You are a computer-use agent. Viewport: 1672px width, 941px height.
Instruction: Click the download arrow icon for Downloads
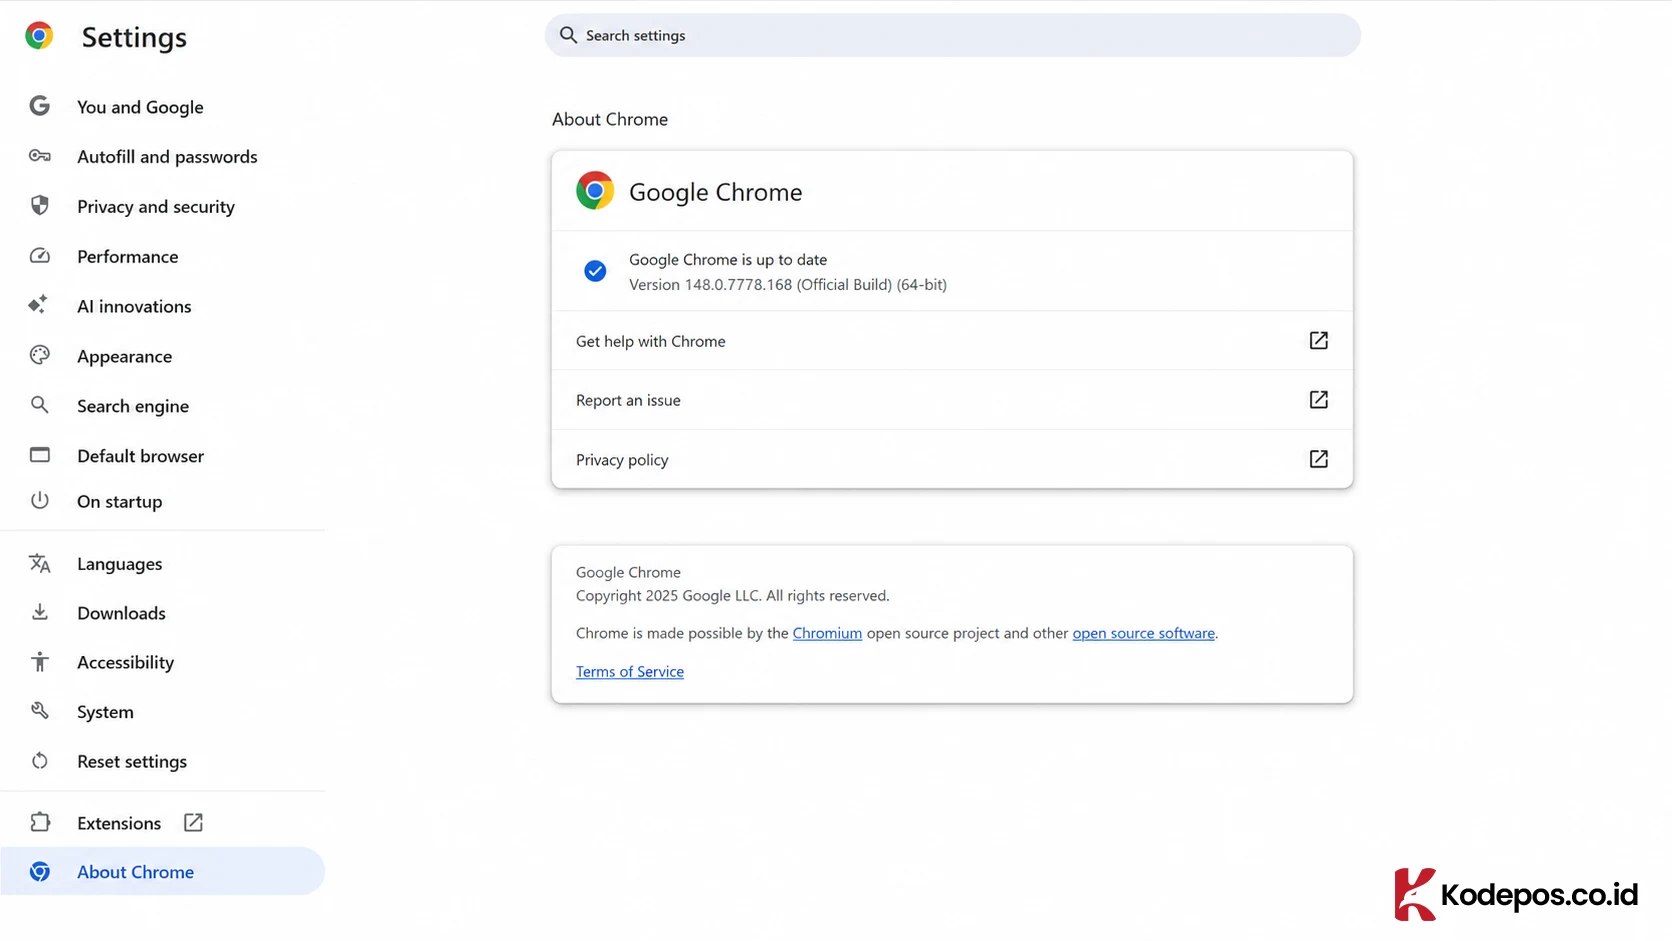pyautogui.click(x=40, y=612)
